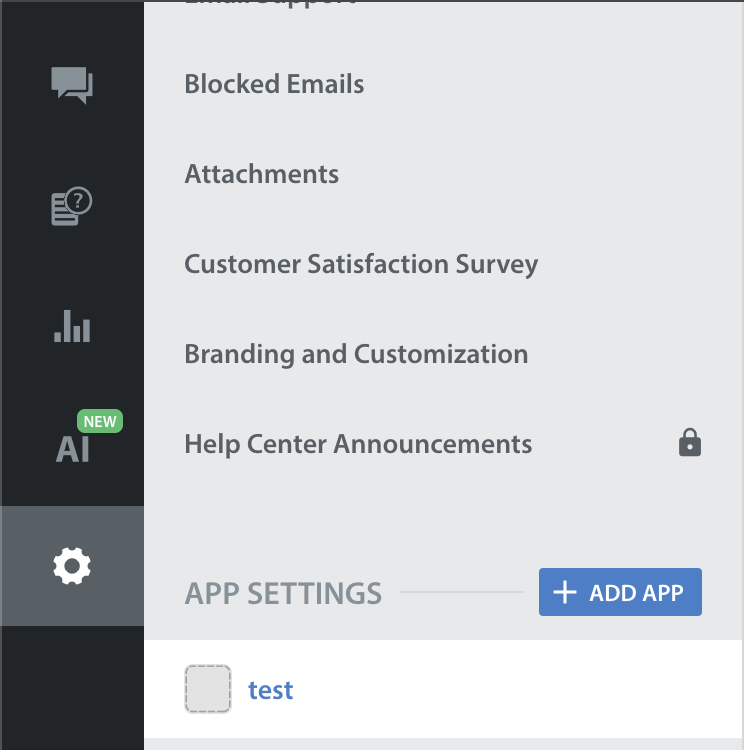Open Blocked Emails settings

click(x=274, y=84)
